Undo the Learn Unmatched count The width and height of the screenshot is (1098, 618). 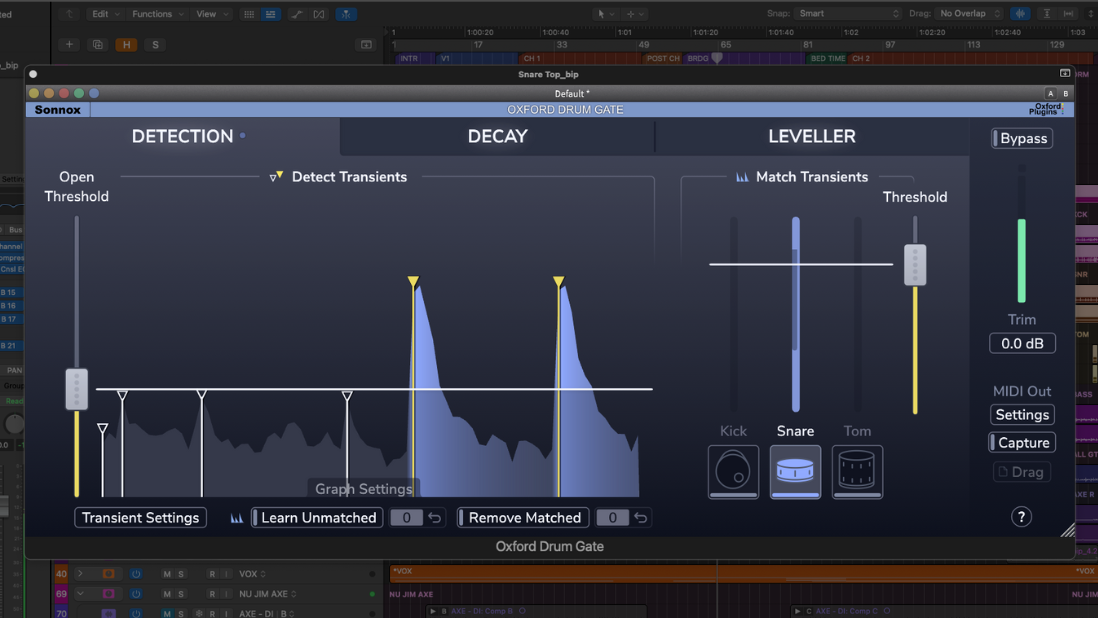coord(435,518)
